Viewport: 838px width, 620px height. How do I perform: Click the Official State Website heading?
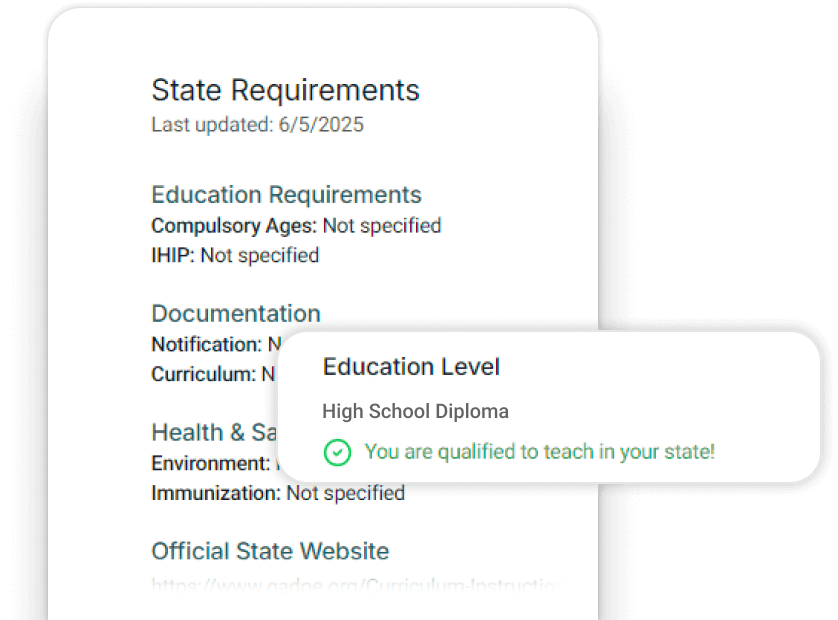click(270, 551)
